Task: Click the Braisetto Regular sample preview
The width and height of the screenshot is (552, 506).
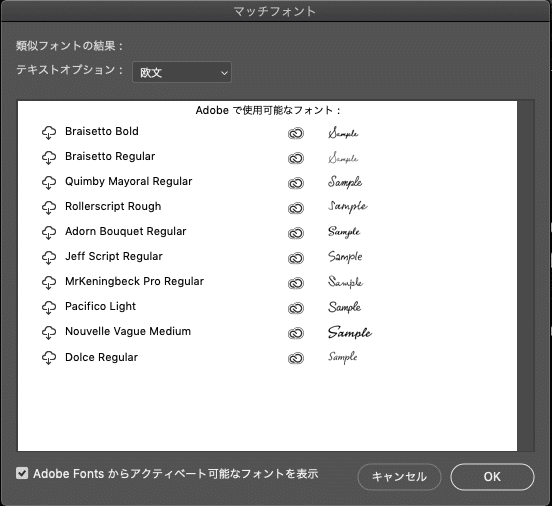Action: tap(343, 158)
